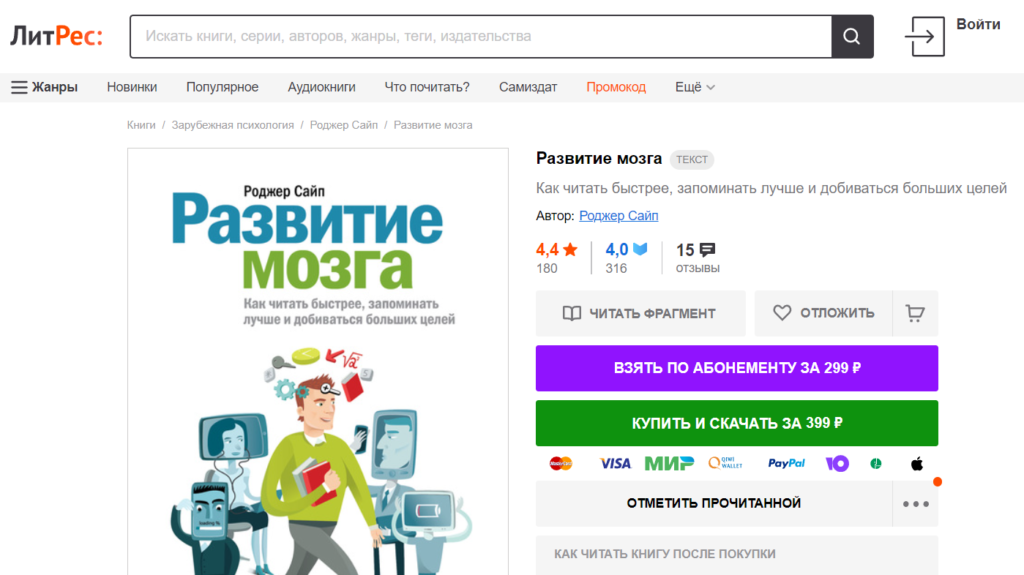This screenshot has width=1024, height=575.
Task: Click the blue LiveLib rating 4,0
Action: pos(626,250)
